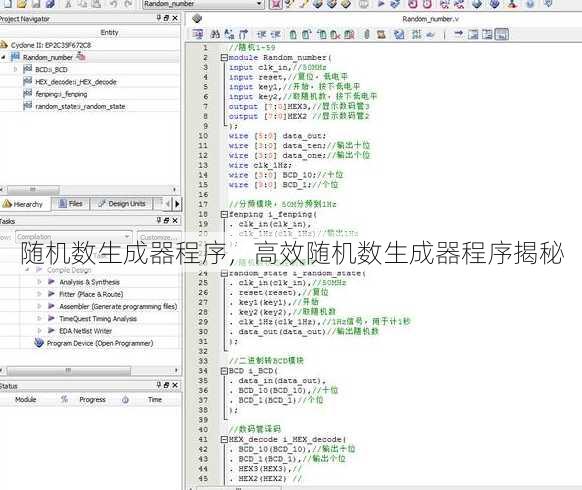Click TimeQuest Timing Analysis task
582x490 pixels.
(x=98, y=318)
